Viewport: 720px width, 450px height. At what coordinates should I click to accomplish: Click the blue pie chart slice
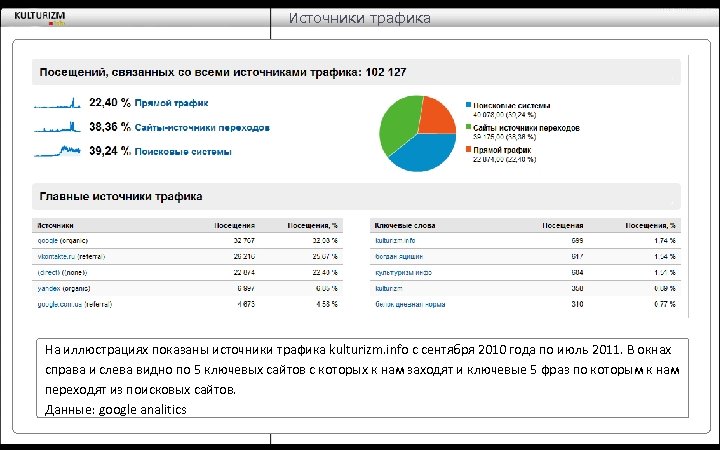point(425,154)
